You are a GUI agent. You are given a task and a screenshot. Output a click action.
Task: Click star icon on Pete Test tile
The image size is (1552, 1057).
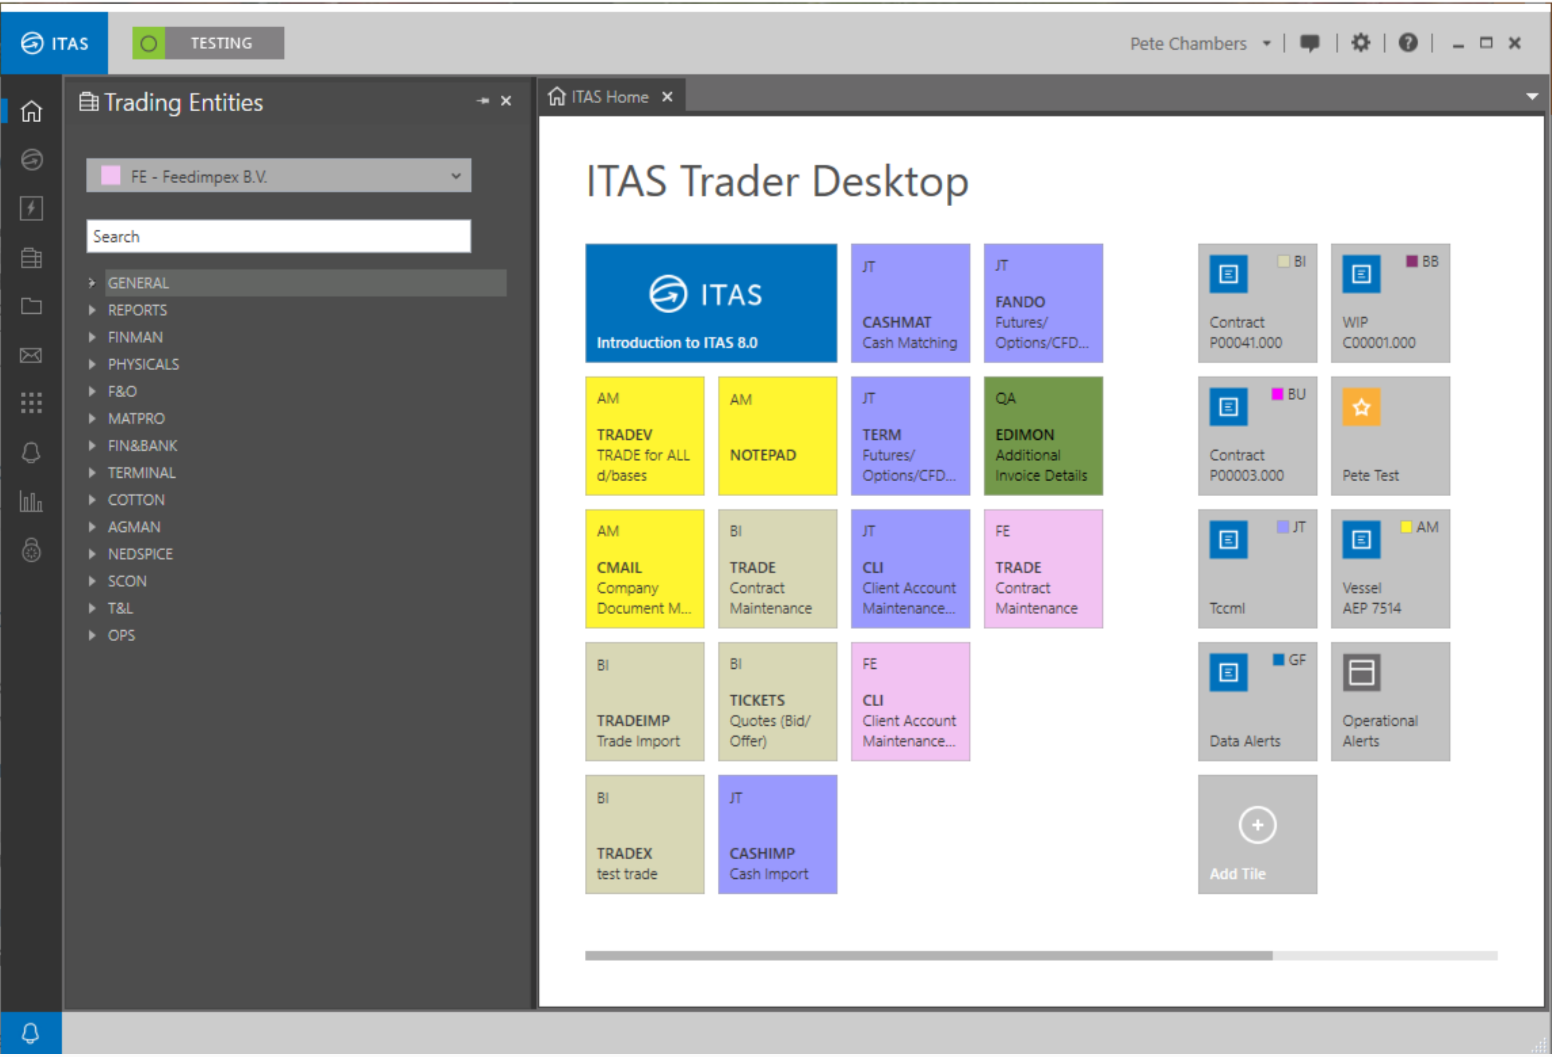(1361, 407)
